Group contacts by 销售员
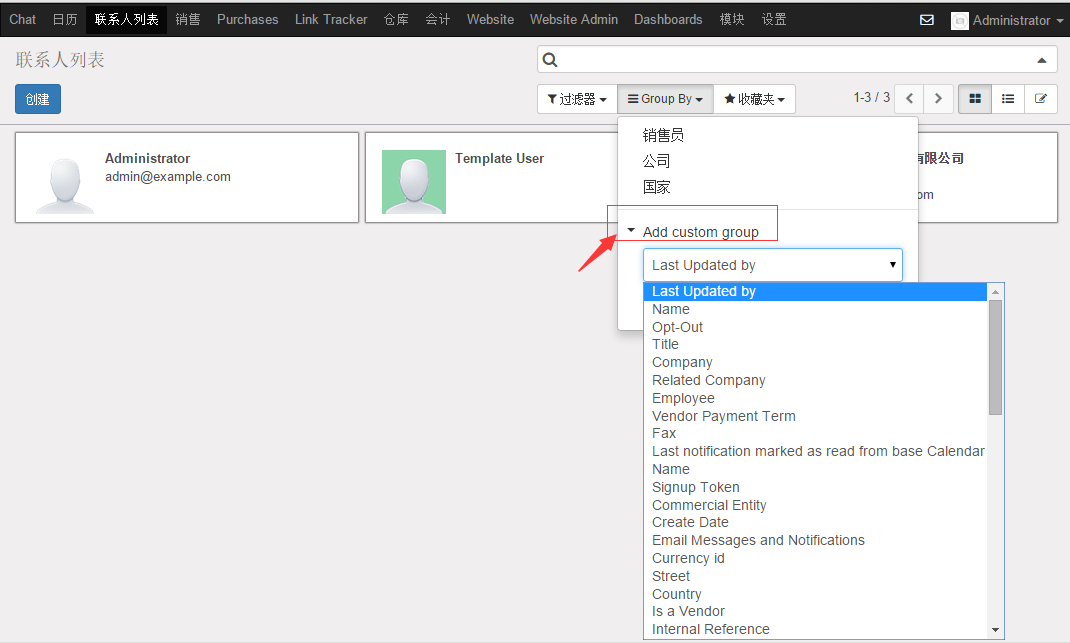This screenshot has width=1070, height=643. click(664, 135)
